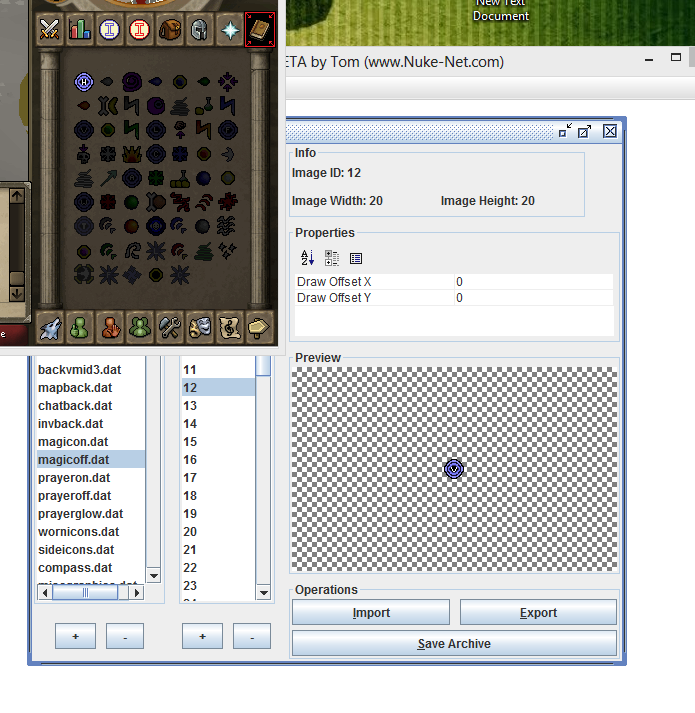This screenshot has height=713, width=695.
Task: Maximize the internal editor frame
Action: [x=584, y=131]
